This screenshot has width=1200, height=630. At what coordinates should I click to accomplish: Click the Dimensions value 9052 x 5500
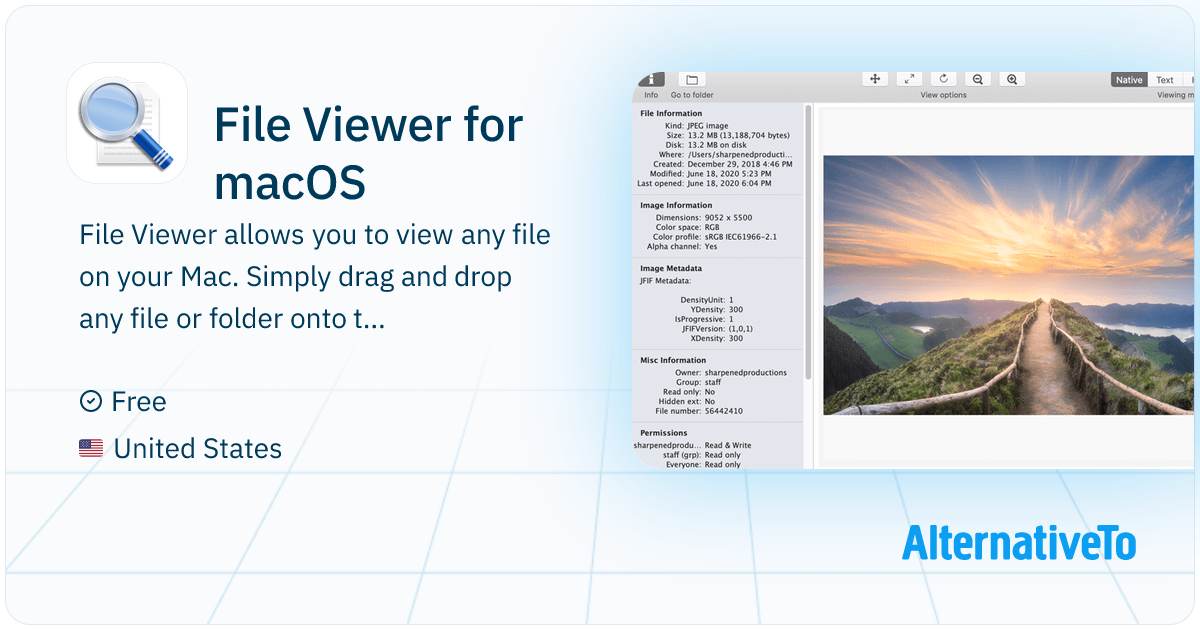(727, 217)
